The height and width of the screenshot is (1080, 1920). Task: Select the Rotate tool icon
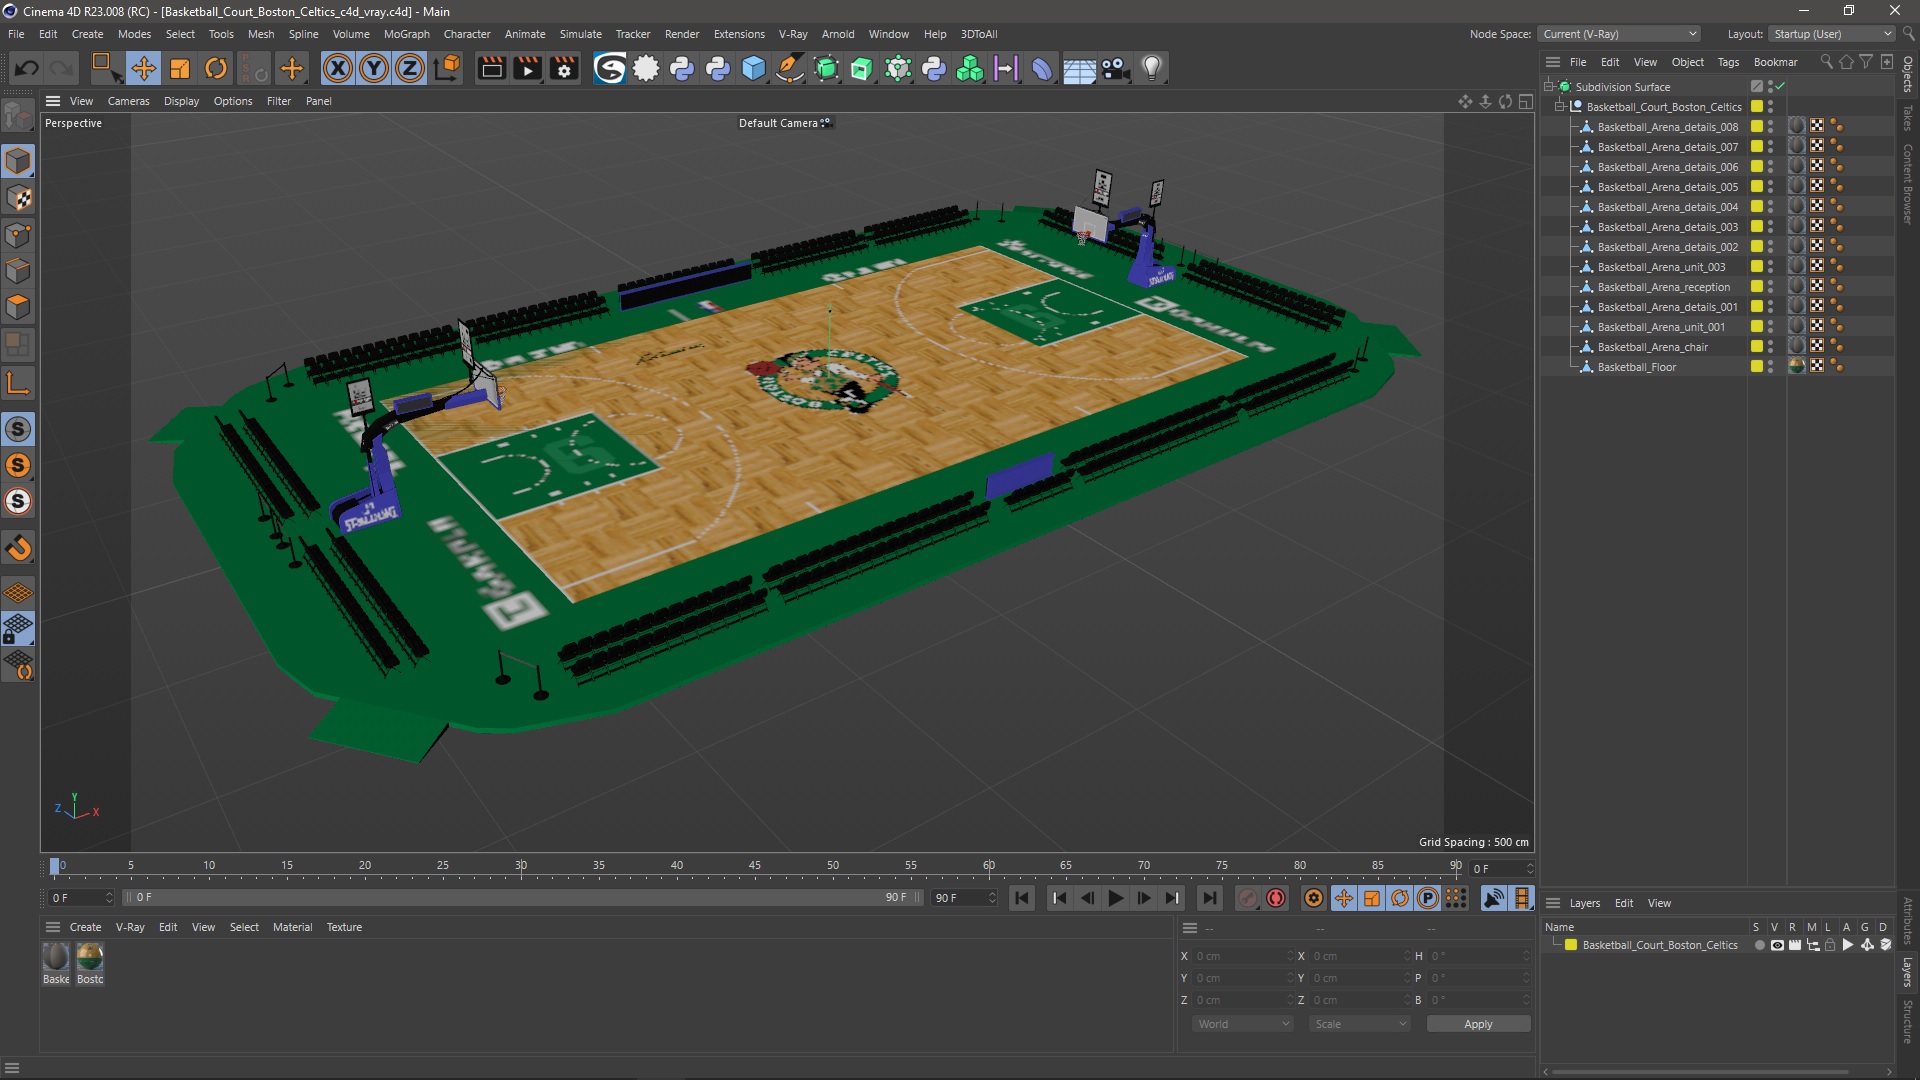click(216, 68)
